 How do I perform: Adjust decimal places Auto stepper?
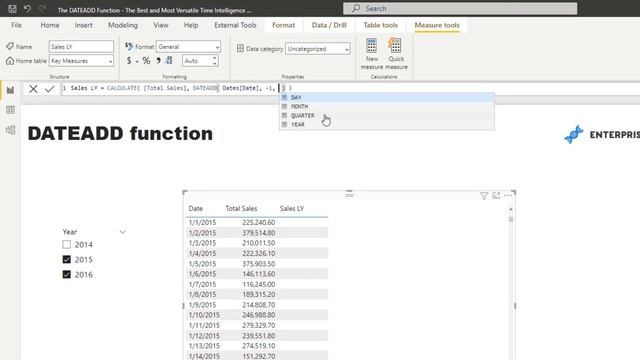coord(215,61)
